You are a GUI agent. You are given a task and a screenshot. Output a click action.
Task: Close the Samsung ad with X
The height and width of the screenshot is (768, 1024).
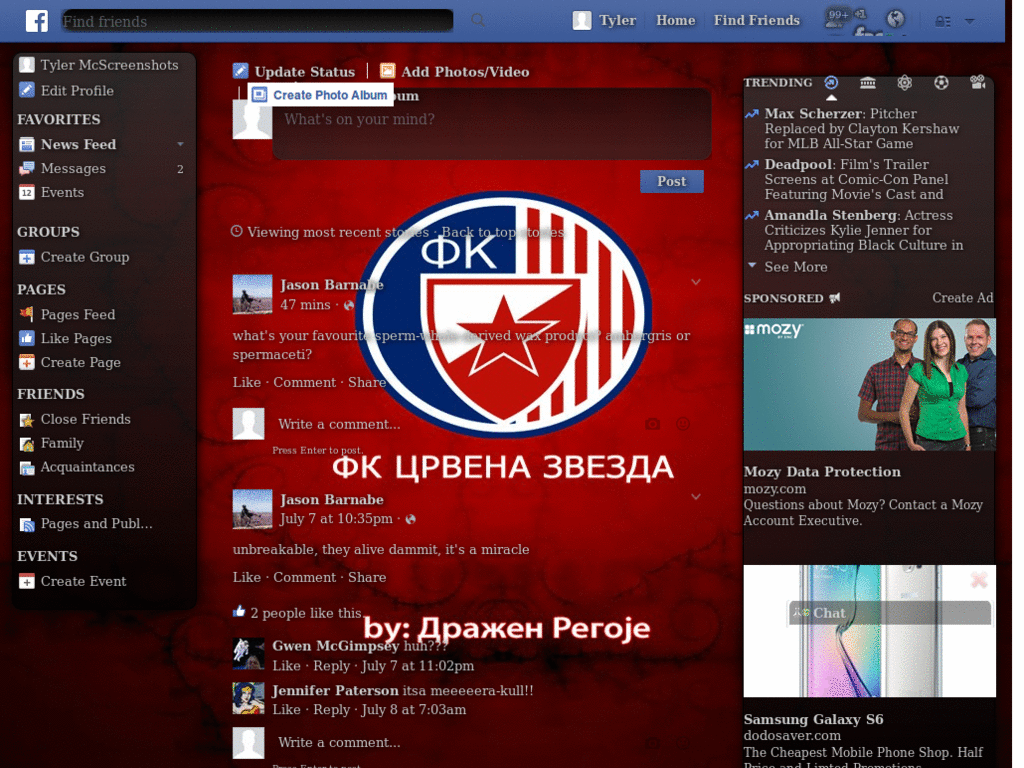(978, 580)
